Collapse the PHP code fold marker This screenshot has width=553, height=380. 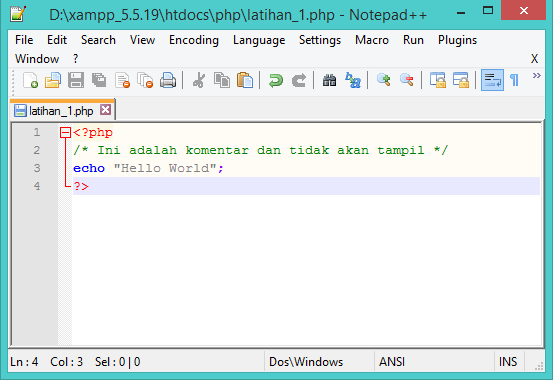(x=65, y=133)
